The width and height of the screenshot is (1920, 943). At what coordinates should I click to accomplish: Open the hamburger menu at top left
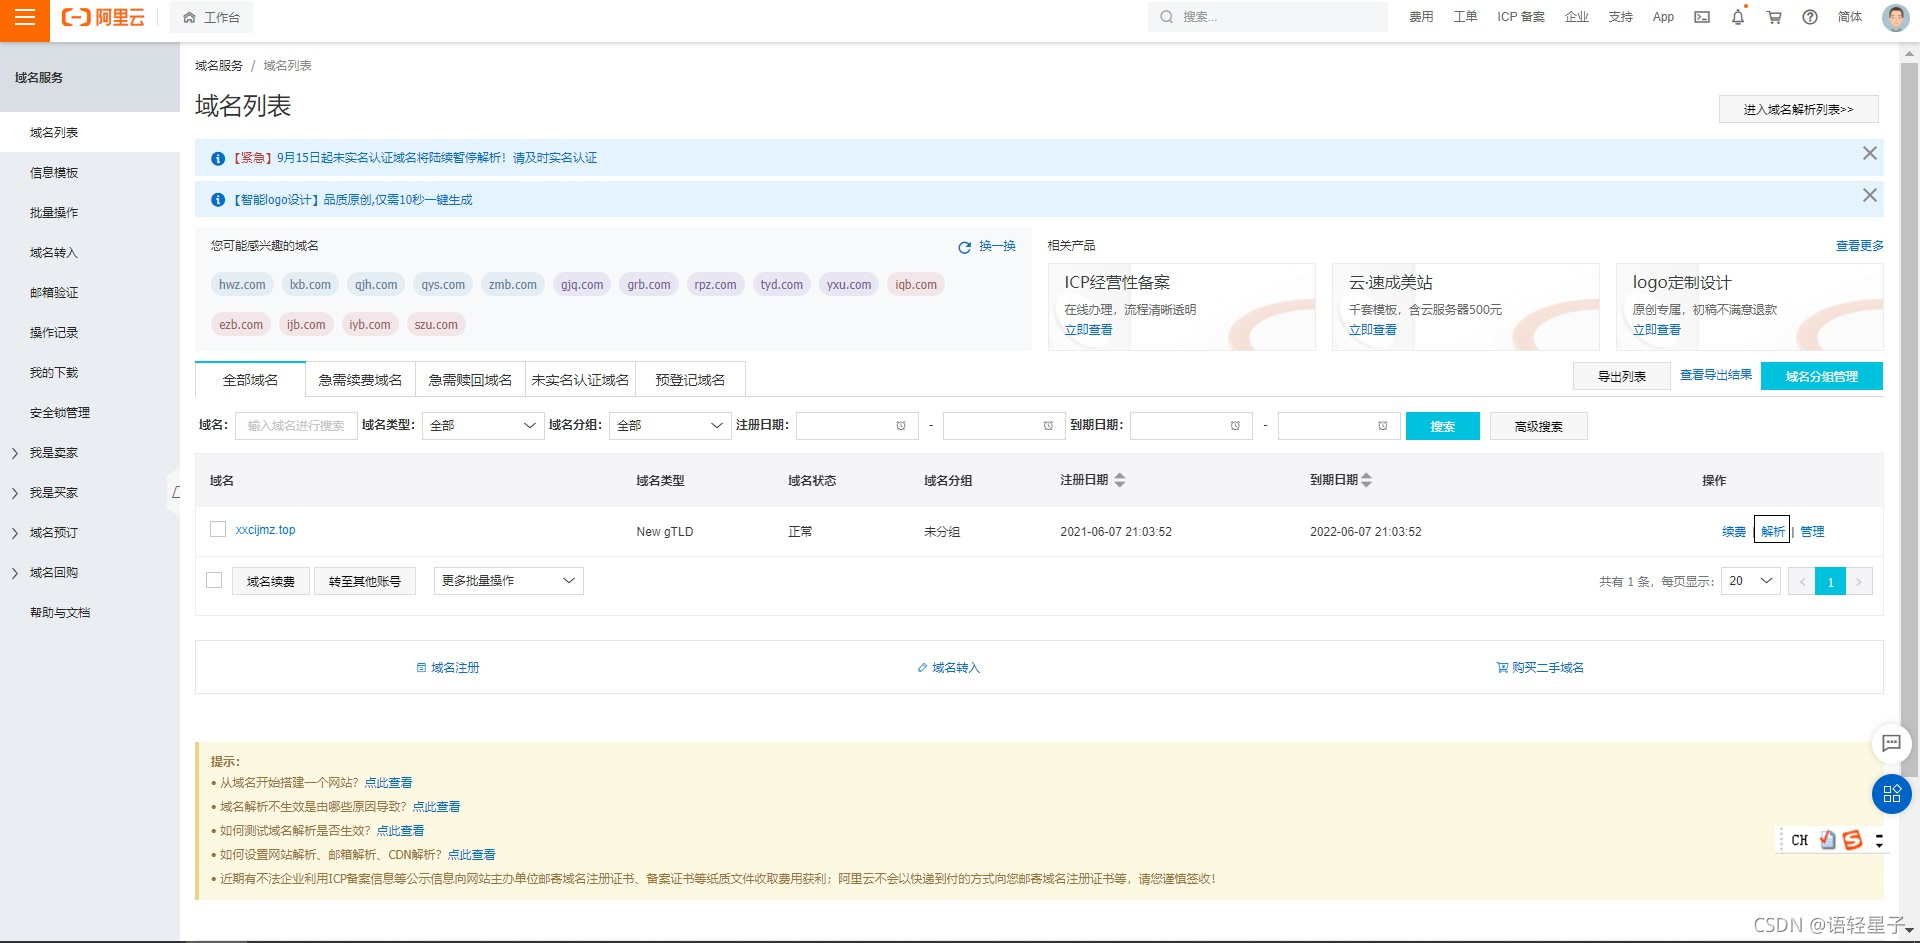click(x=24, y=17)
